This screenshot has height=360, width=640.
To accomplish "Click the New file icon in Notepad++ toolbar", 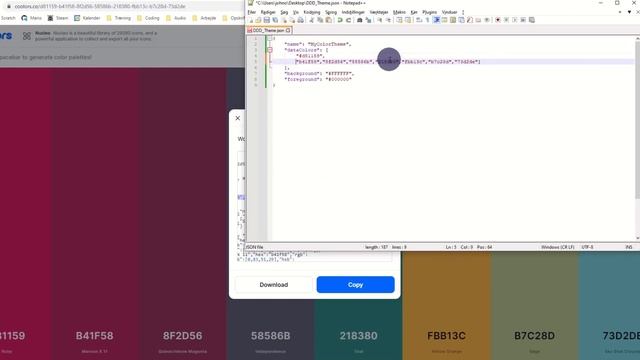I will coord(251,20).
